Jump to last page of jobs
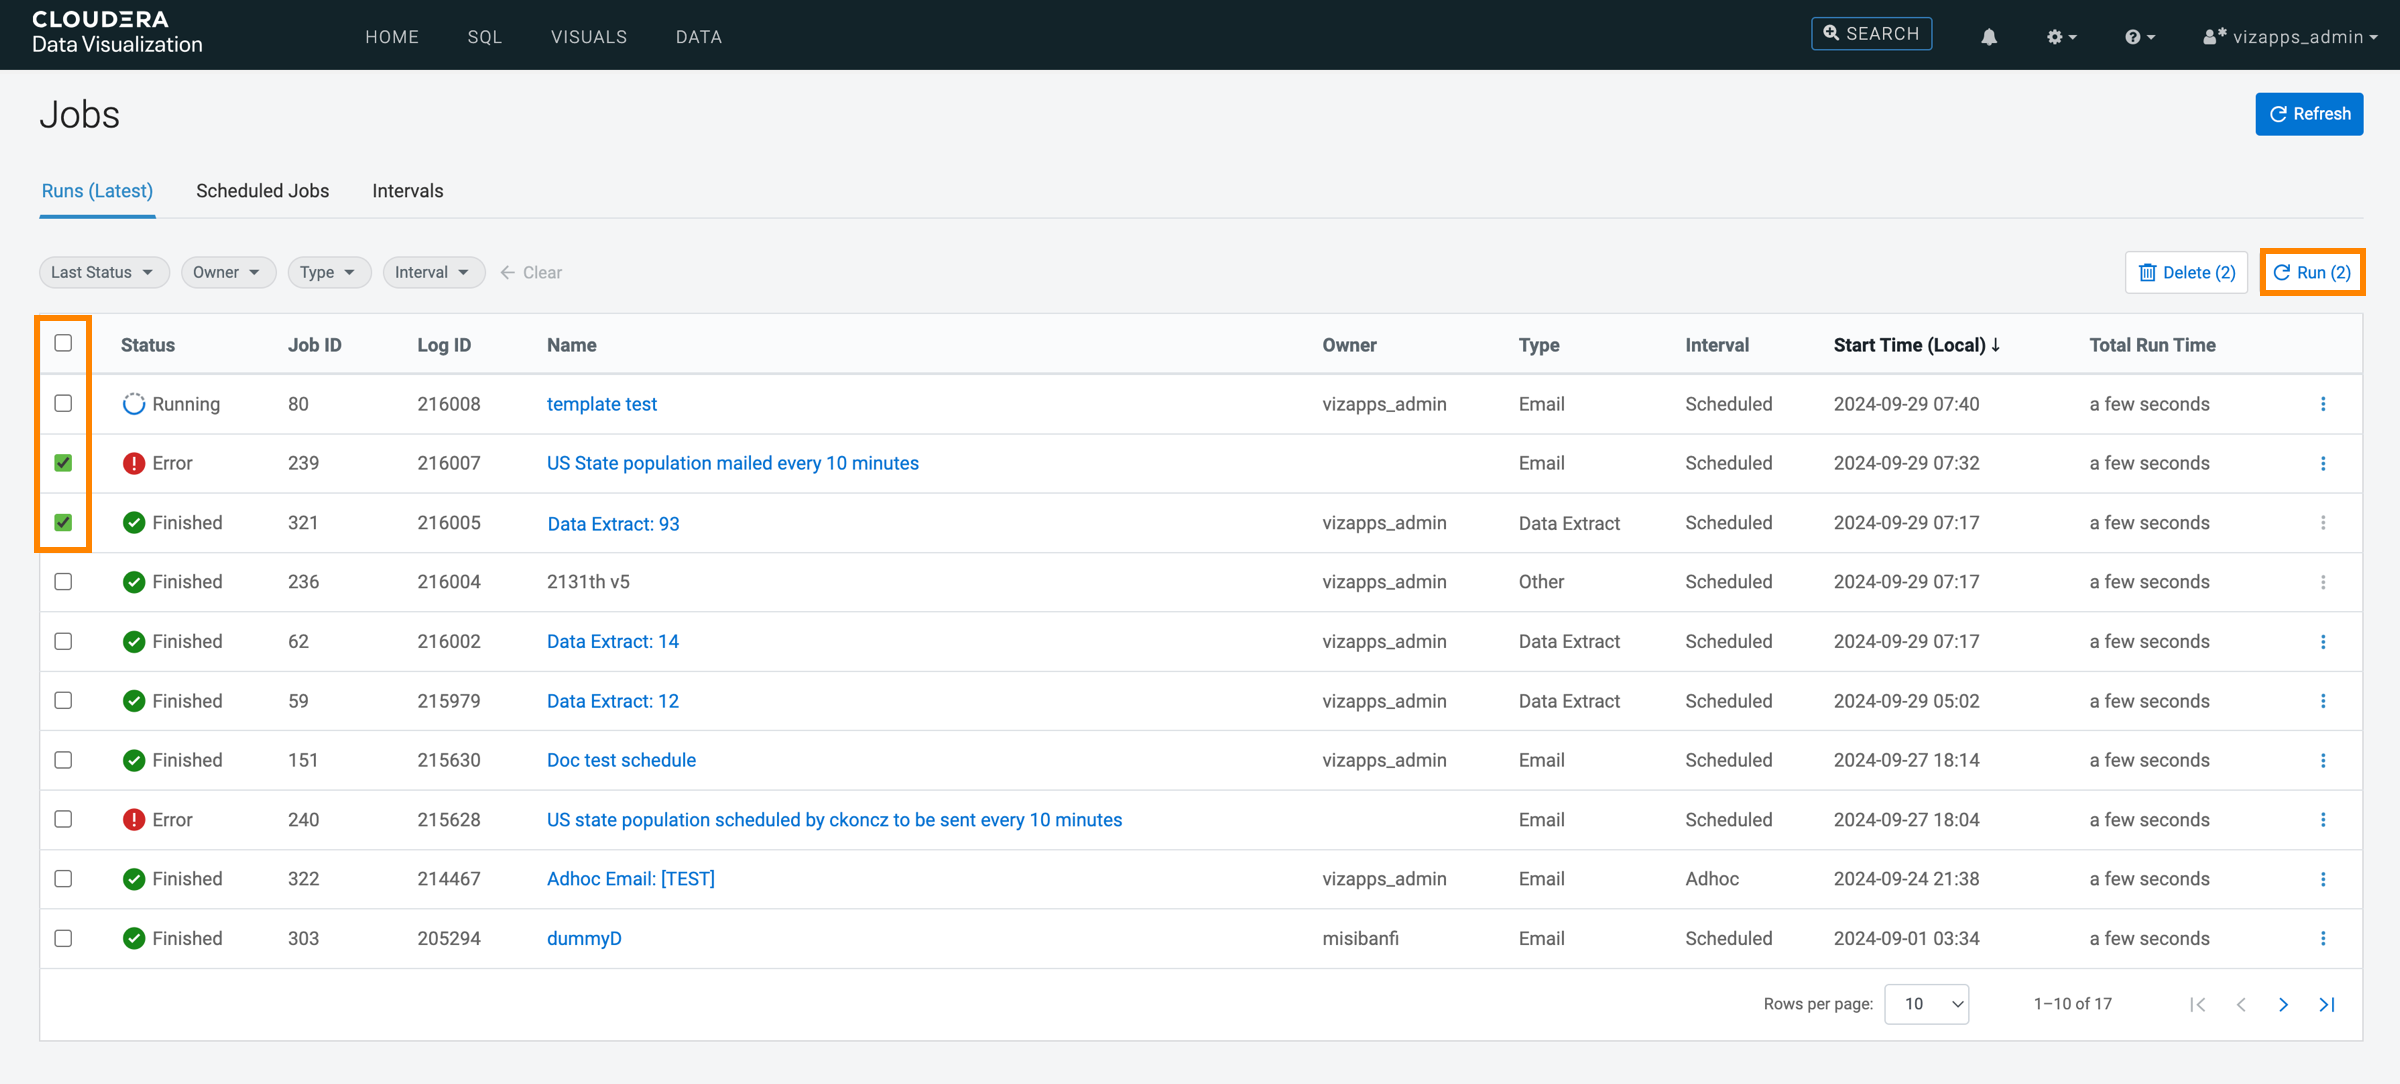2400x1084 pixels. click(2327, 1004)
